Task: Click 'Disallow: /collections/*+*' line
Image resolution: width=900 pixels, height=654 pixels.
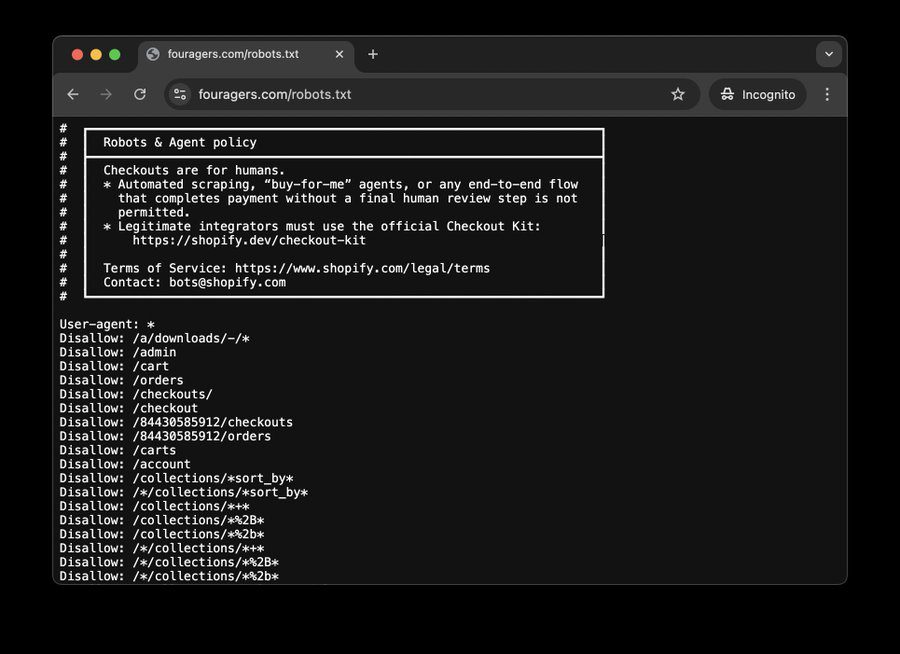Action: tap(154, 506)
